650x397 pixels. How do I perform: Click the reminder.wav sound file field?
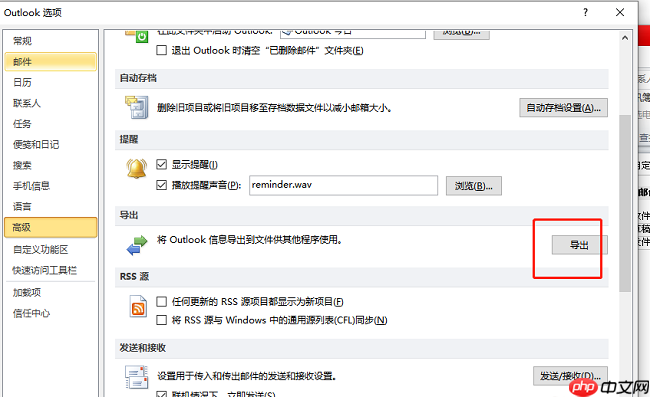(x=343, y=185)
